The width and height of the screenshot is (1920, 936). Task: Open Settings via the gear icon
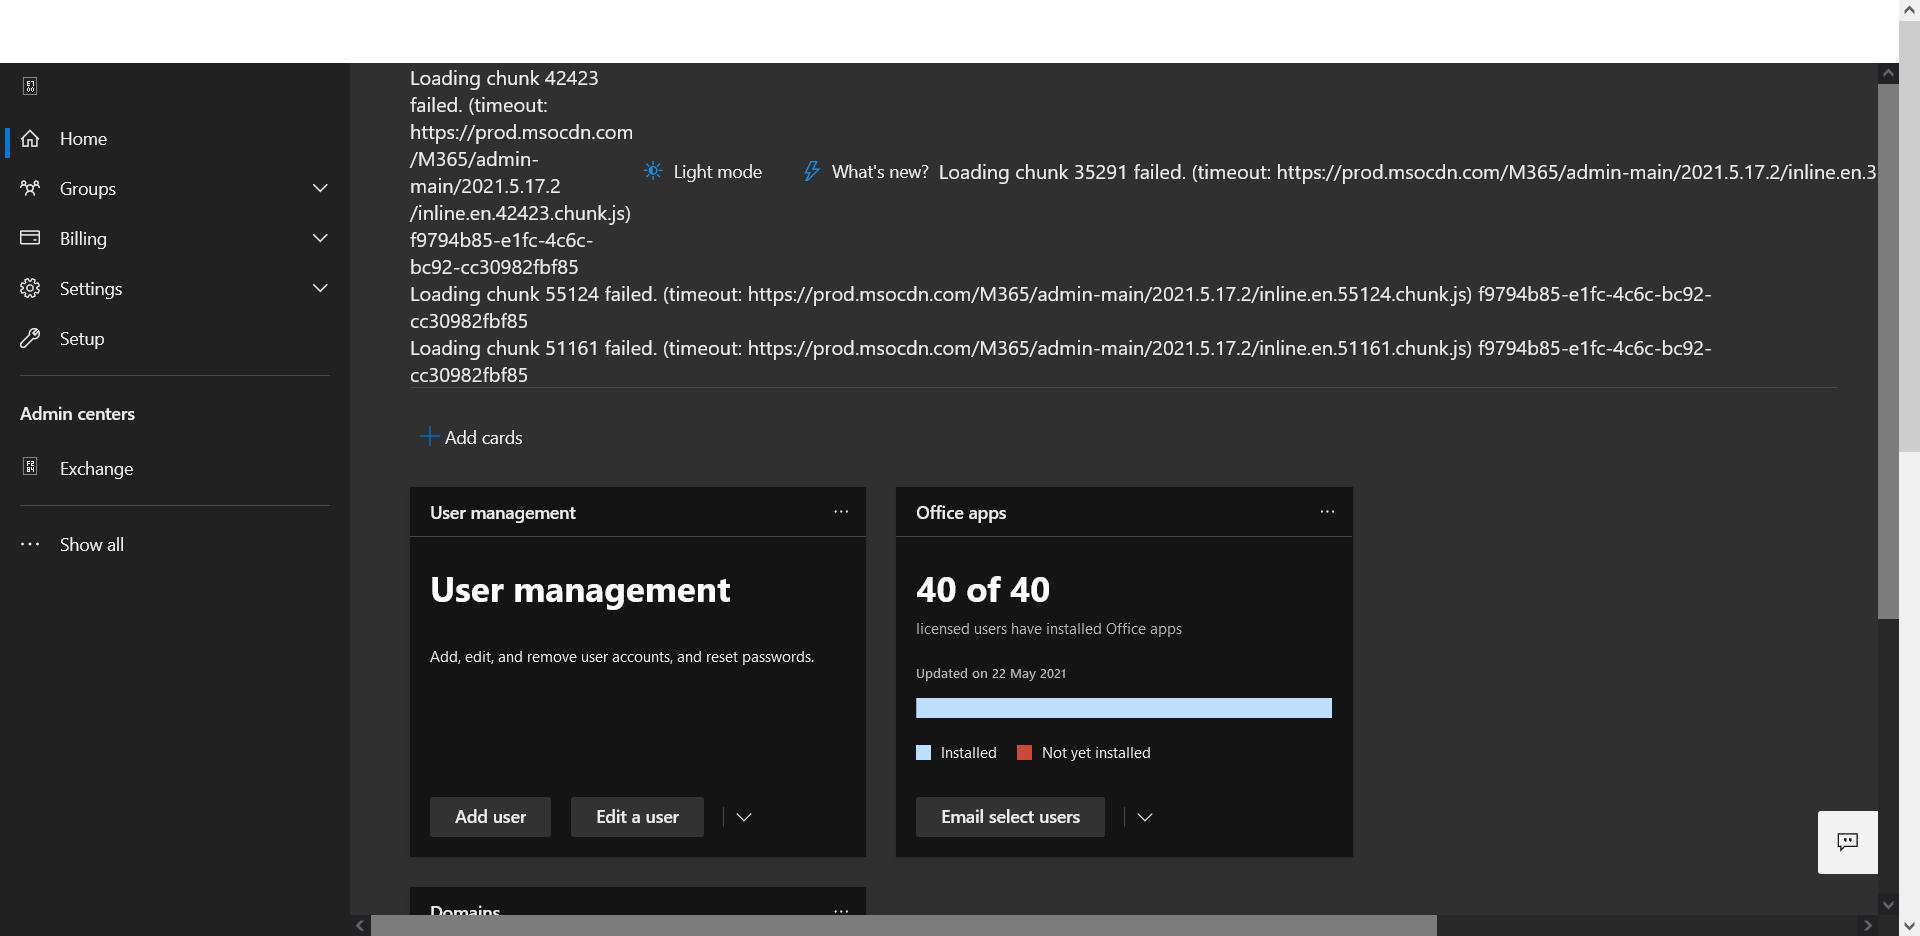(x=30, y=288)
